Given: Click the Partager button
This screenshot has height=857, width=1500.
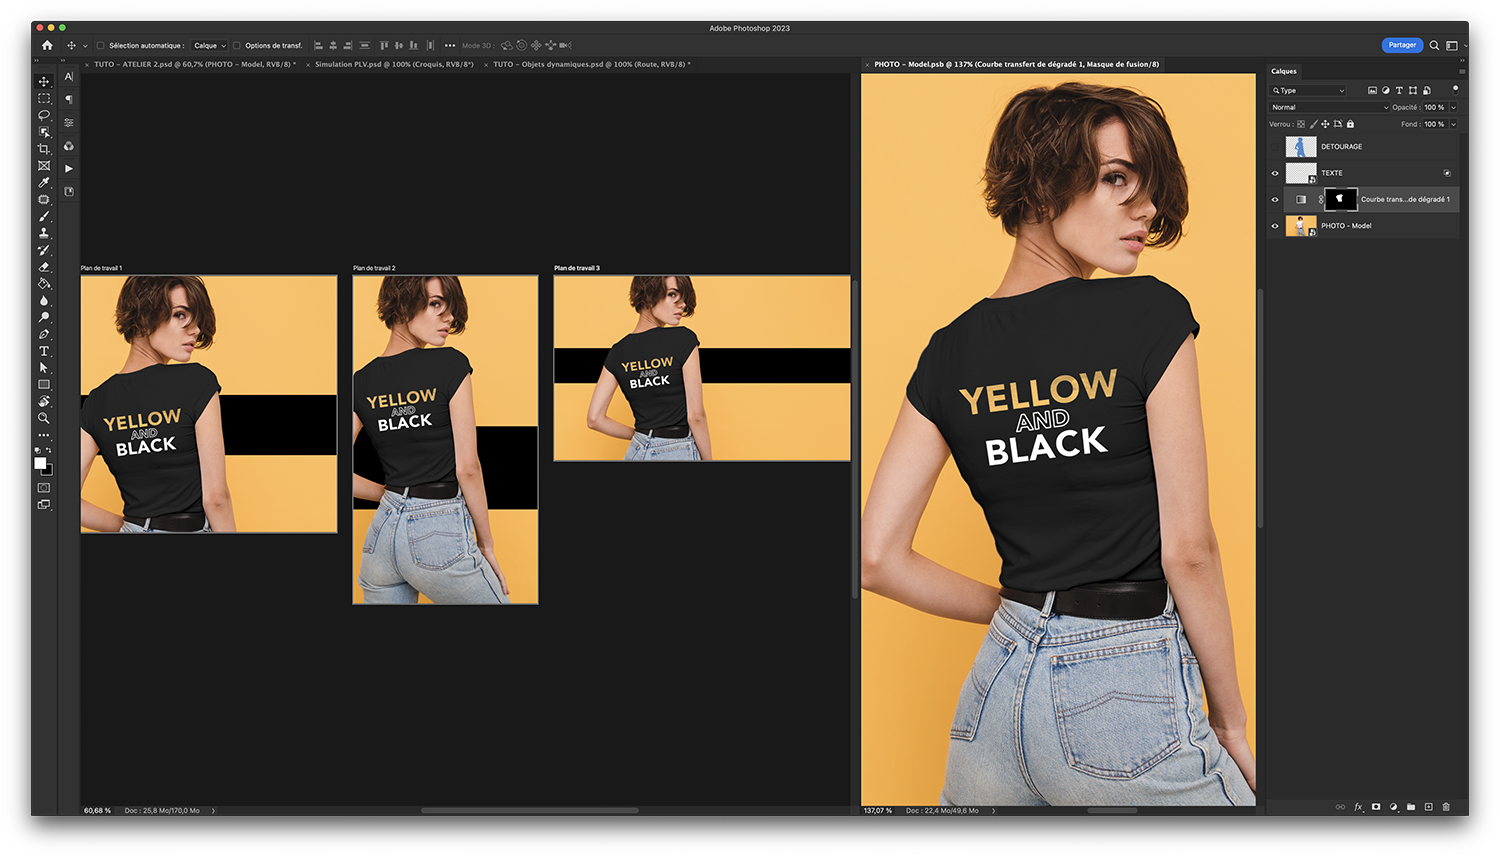Looking at the screenshot, I should 1402,45.
